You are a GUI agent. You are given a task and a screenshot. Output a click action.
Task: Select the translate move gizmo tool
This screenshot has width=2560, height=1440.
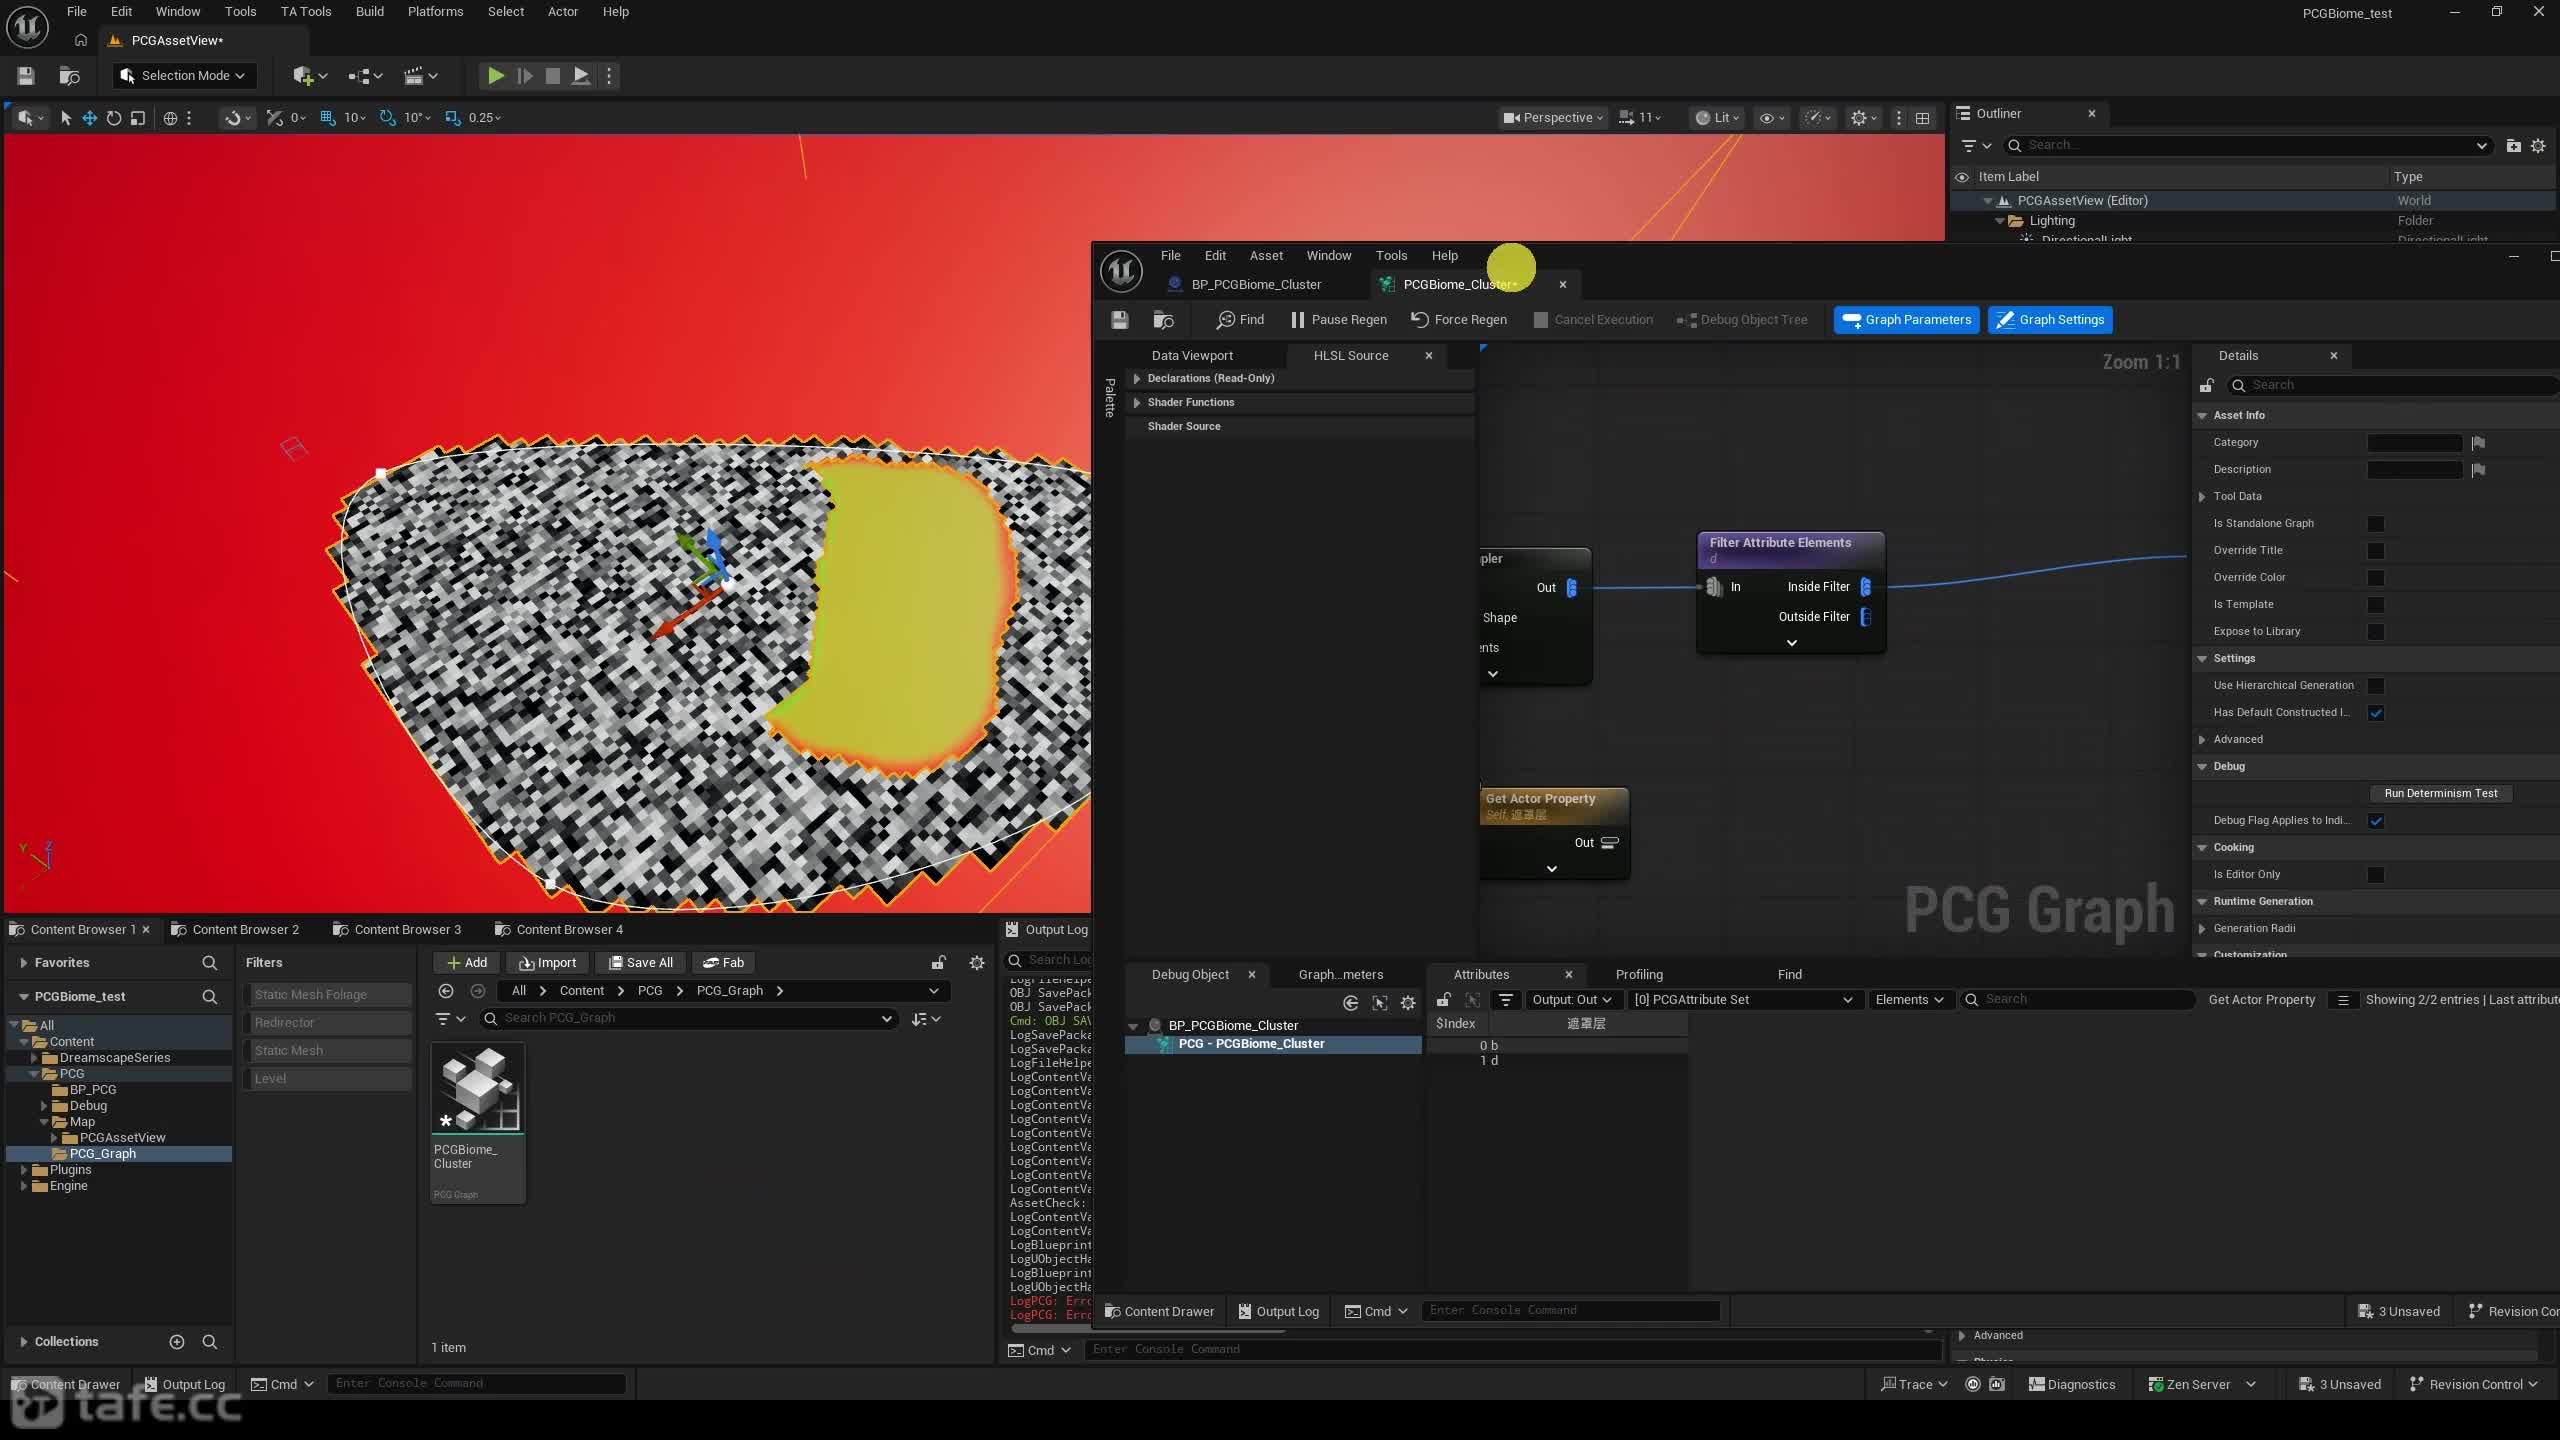point(89,118)
